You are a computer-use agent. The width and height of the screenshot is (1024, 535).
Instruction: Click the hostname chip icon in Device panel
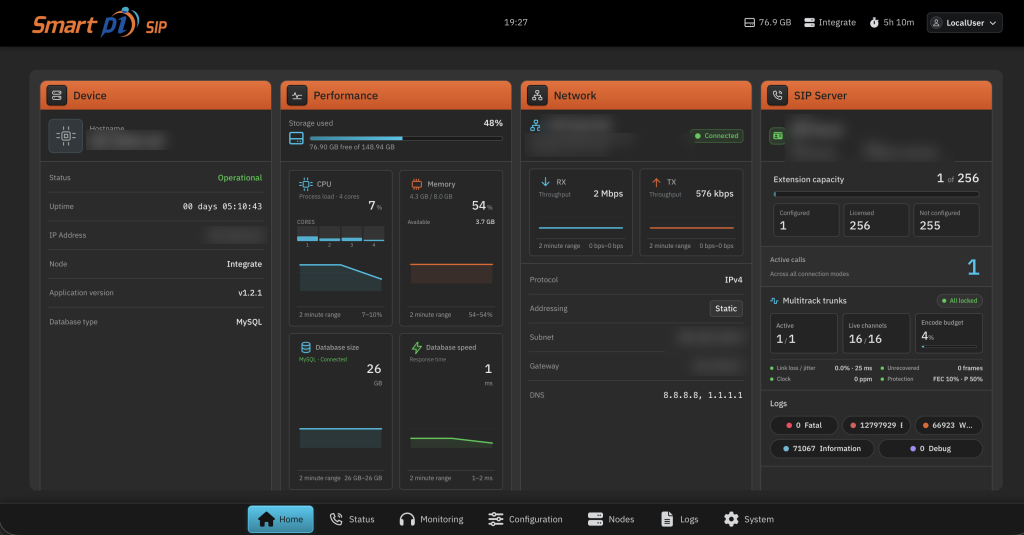(x=66, y=136)
